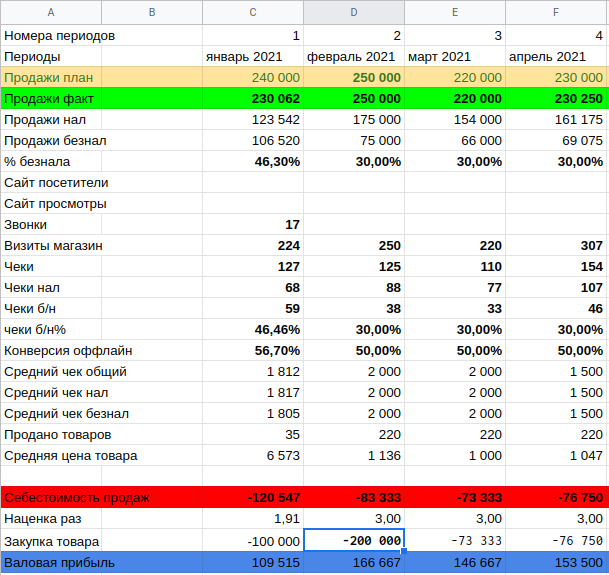Select actual sales value 230 250
Image resolution: width=609 pixels, height=575 pixels.
pyautogui.click(x=557, y=98)
